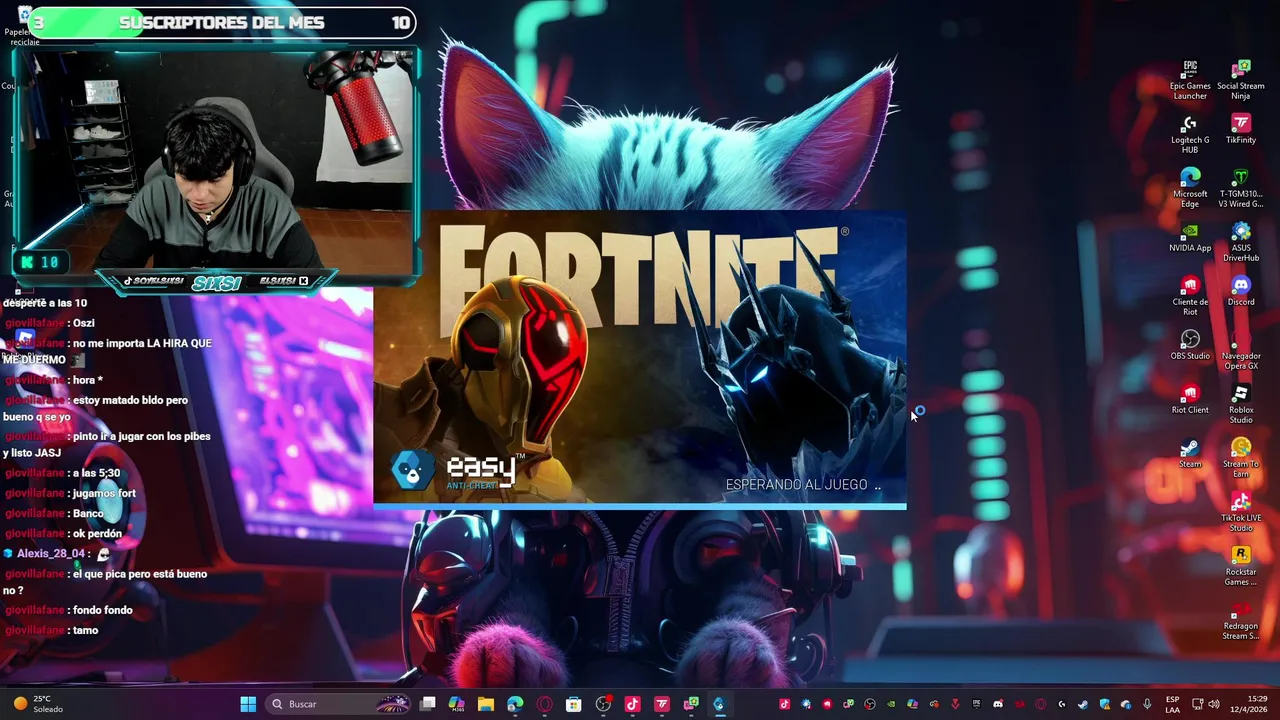Image resolution: width=1280 pixels, height=720 pixels.
Task: Select the NVIDIA App desktop icon
Action: (x=1190, y=237)
